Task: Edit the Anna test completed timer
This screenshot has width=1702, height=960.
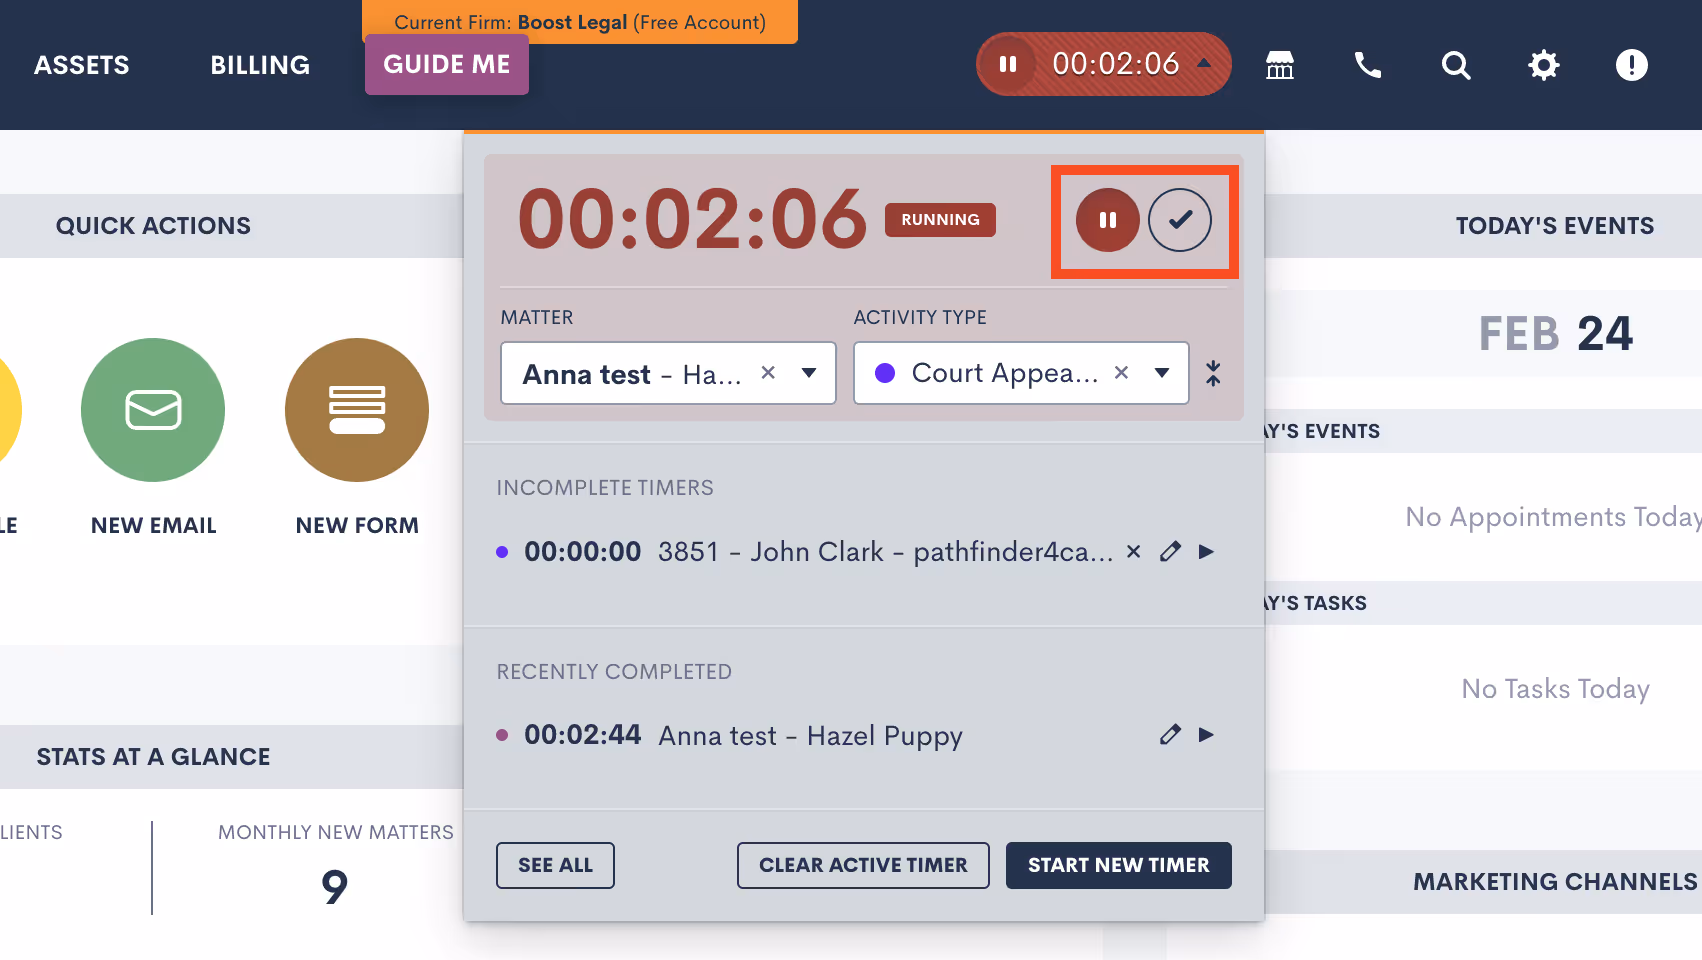Action: coord(1170,734)
